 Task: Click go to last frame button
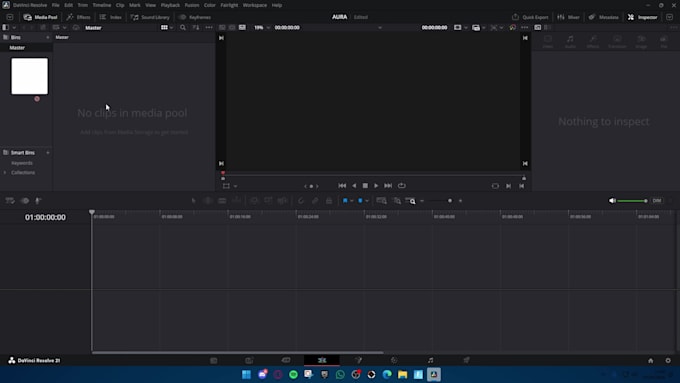(x=388, y=186)
